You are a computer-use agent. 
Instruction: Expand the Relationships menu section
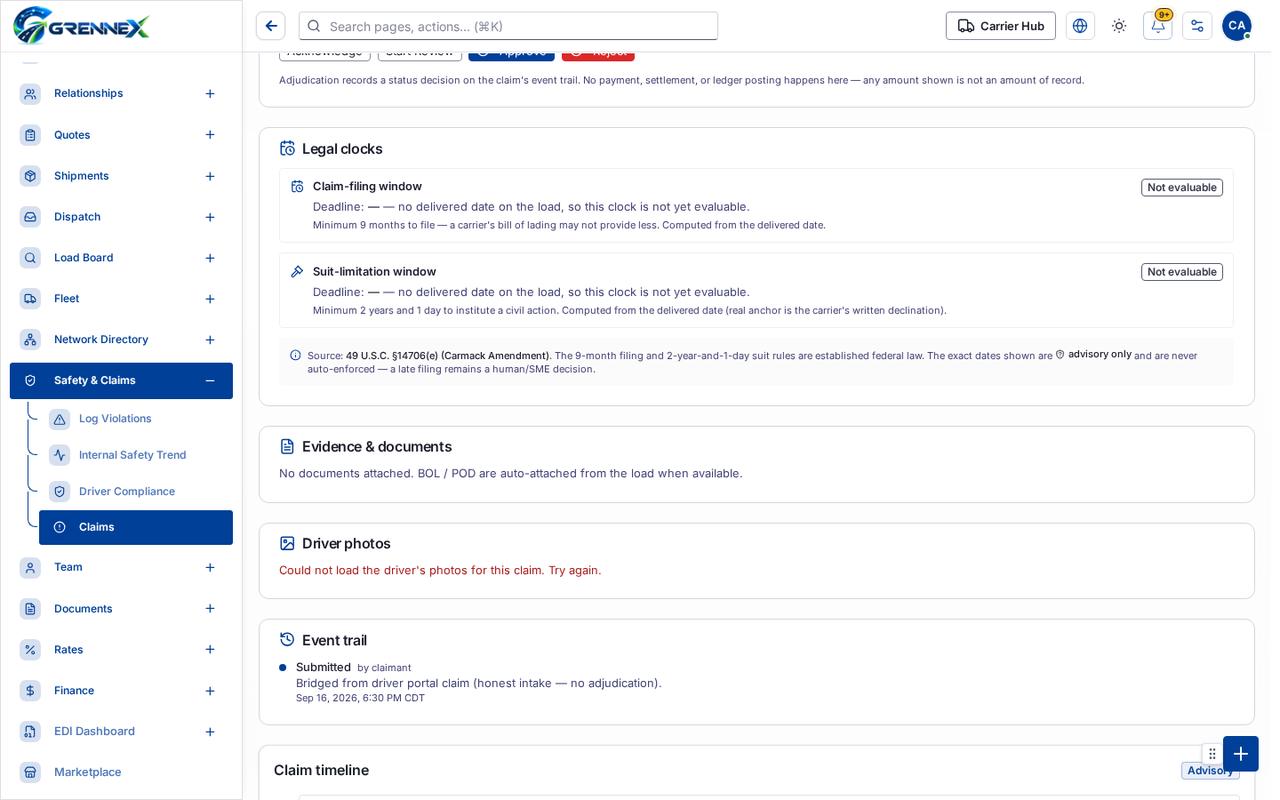210,94
